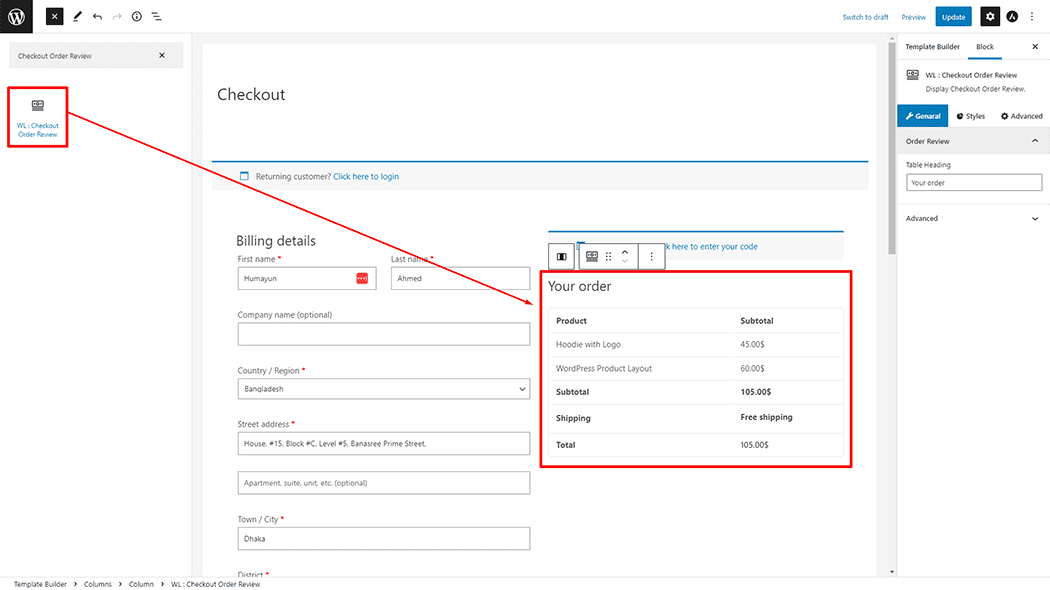Open the document Details info icon
1050x590 pixels.
point(137,17)
